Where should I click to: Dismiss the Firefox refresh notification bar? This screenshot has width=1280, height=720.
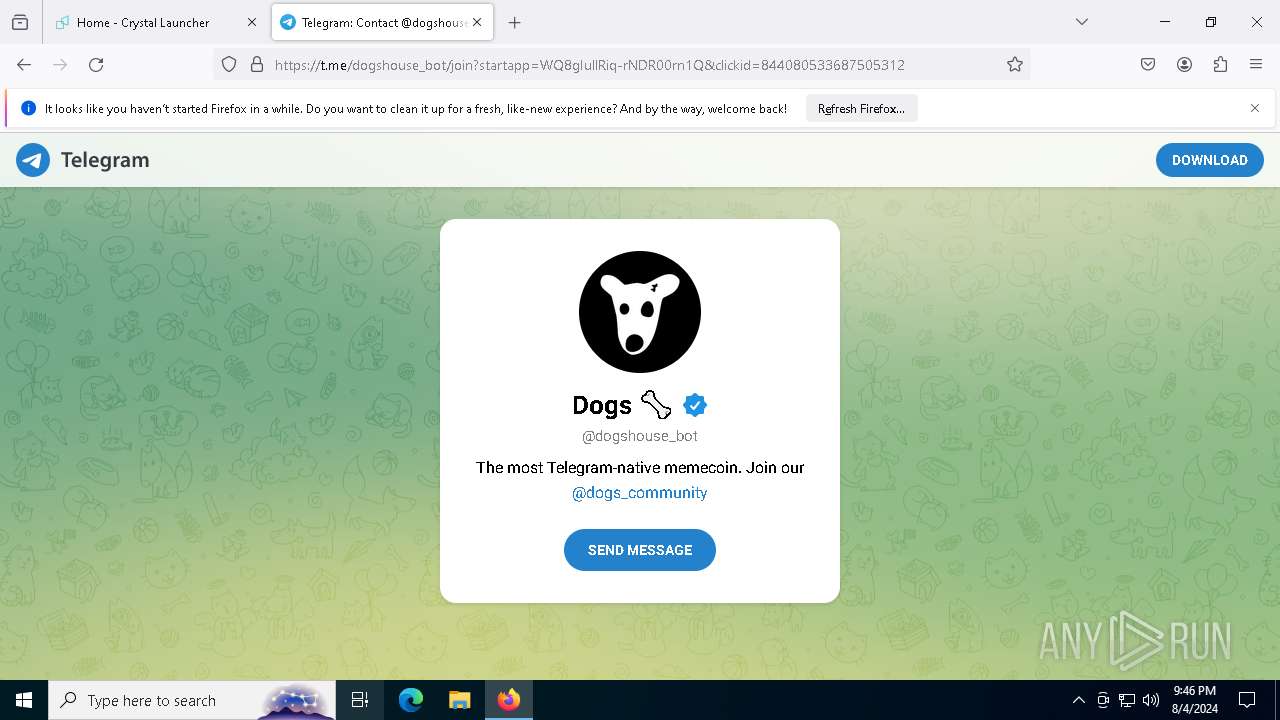point(1255,108)
